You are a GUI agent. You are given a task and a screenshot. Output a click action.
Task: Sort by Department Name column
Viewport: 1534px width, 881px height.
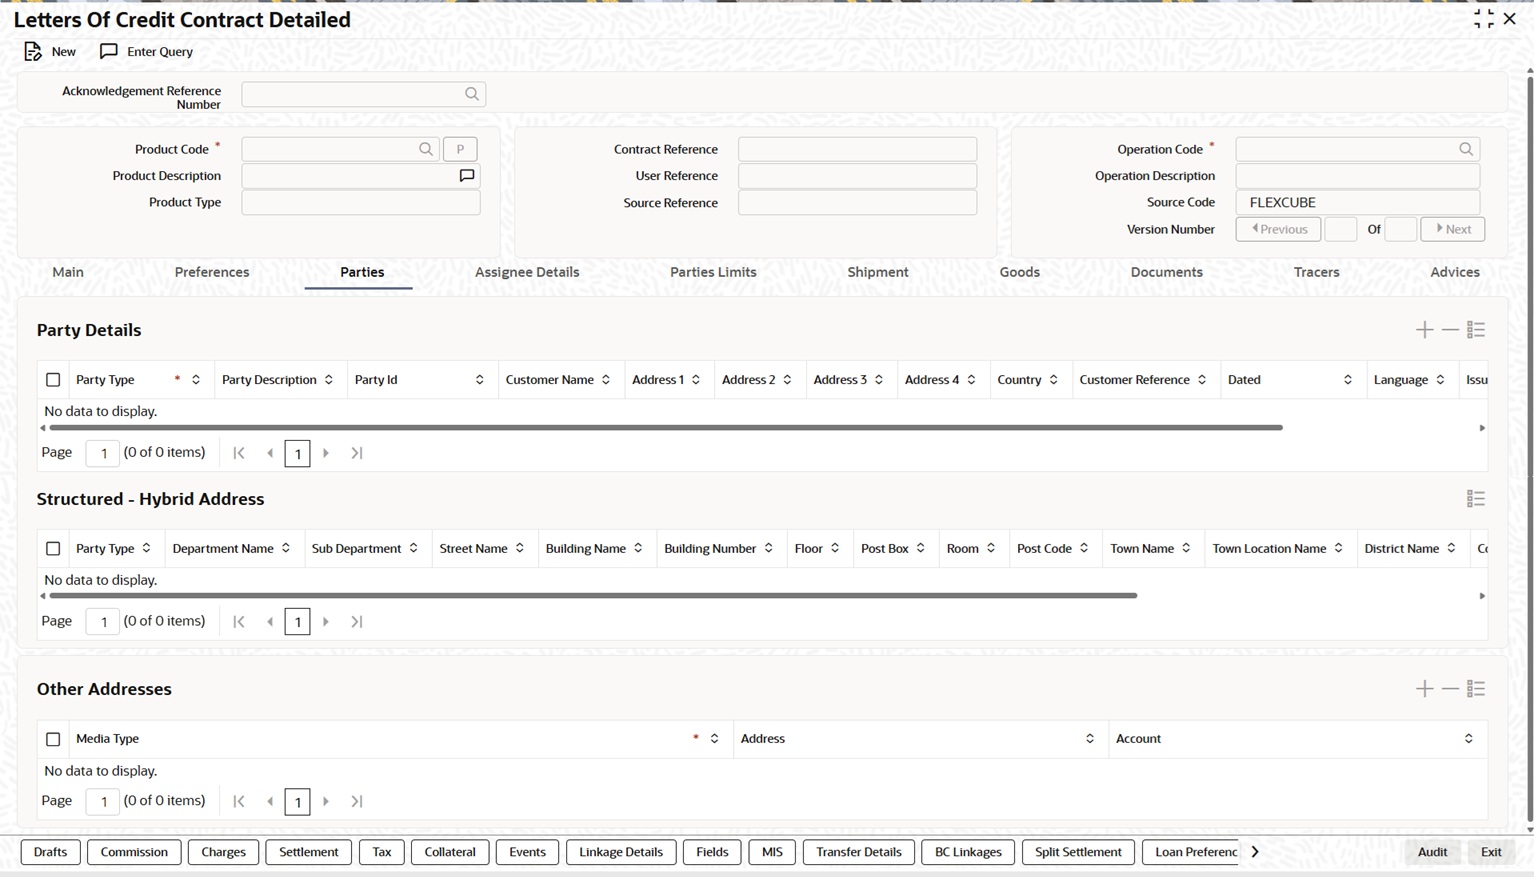click(286, 549)
